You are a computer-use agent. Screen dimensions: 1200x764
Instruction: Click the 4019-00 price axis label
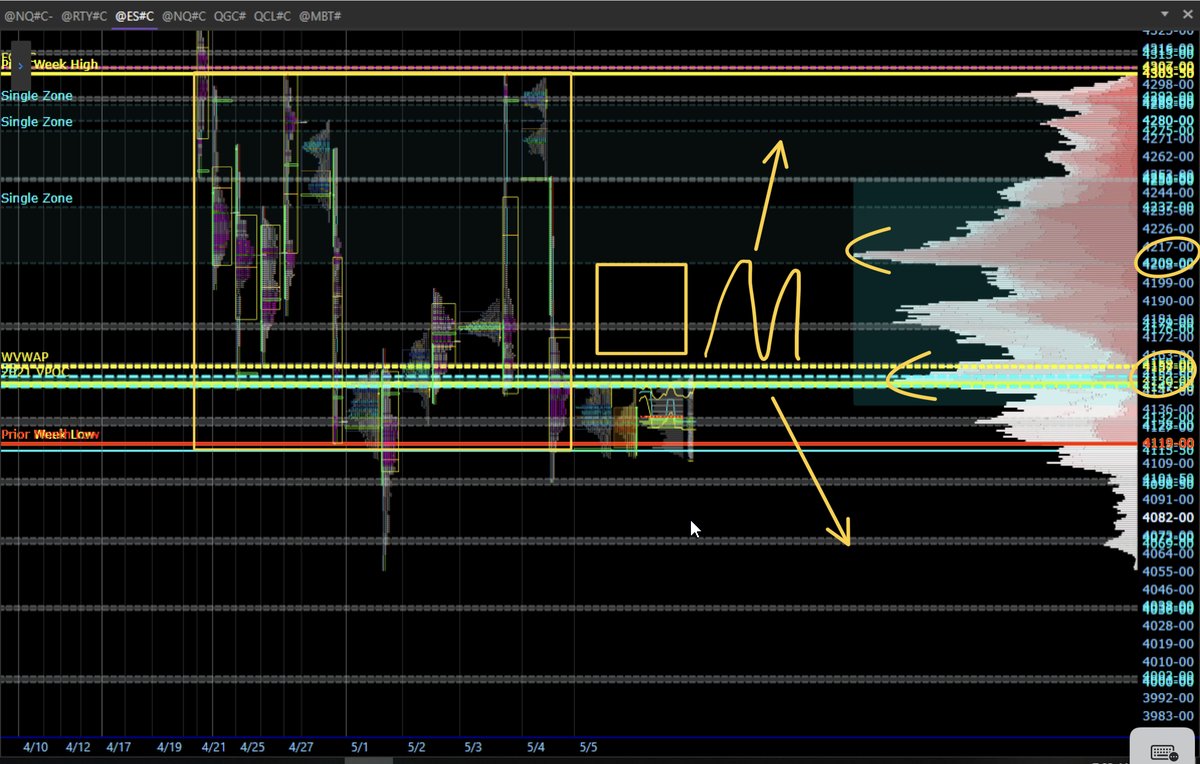1169,644
